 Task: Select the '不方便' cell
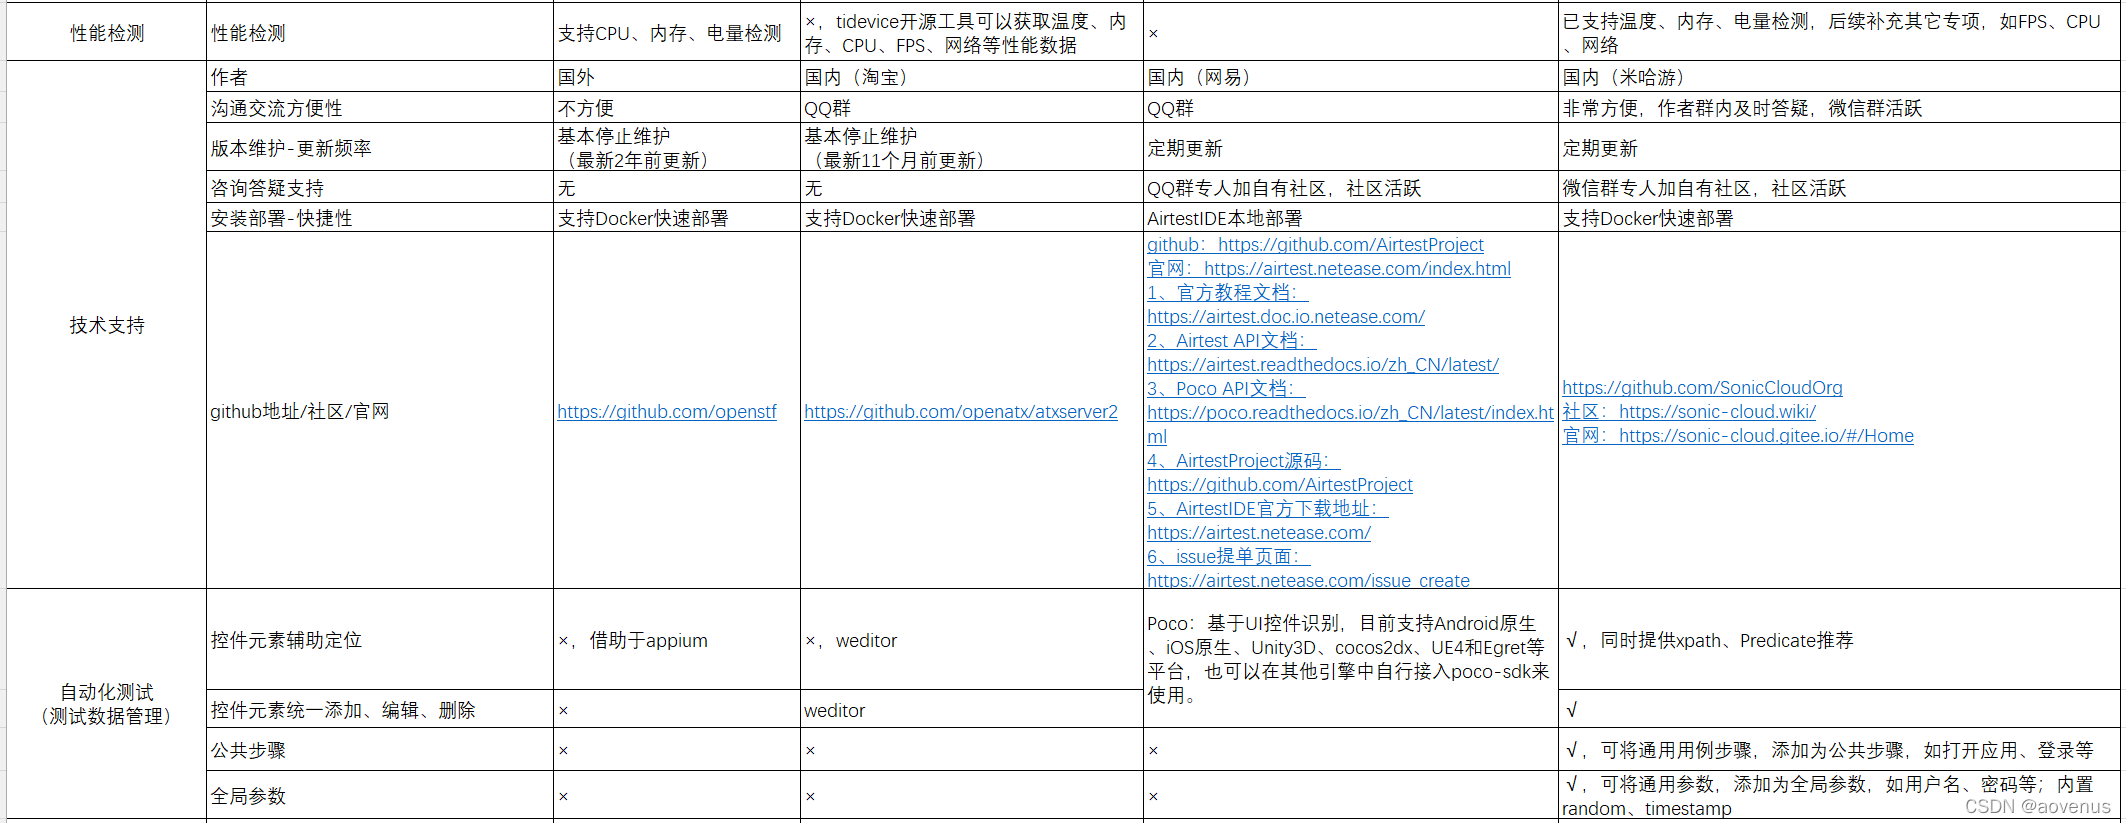click(677, 108)
